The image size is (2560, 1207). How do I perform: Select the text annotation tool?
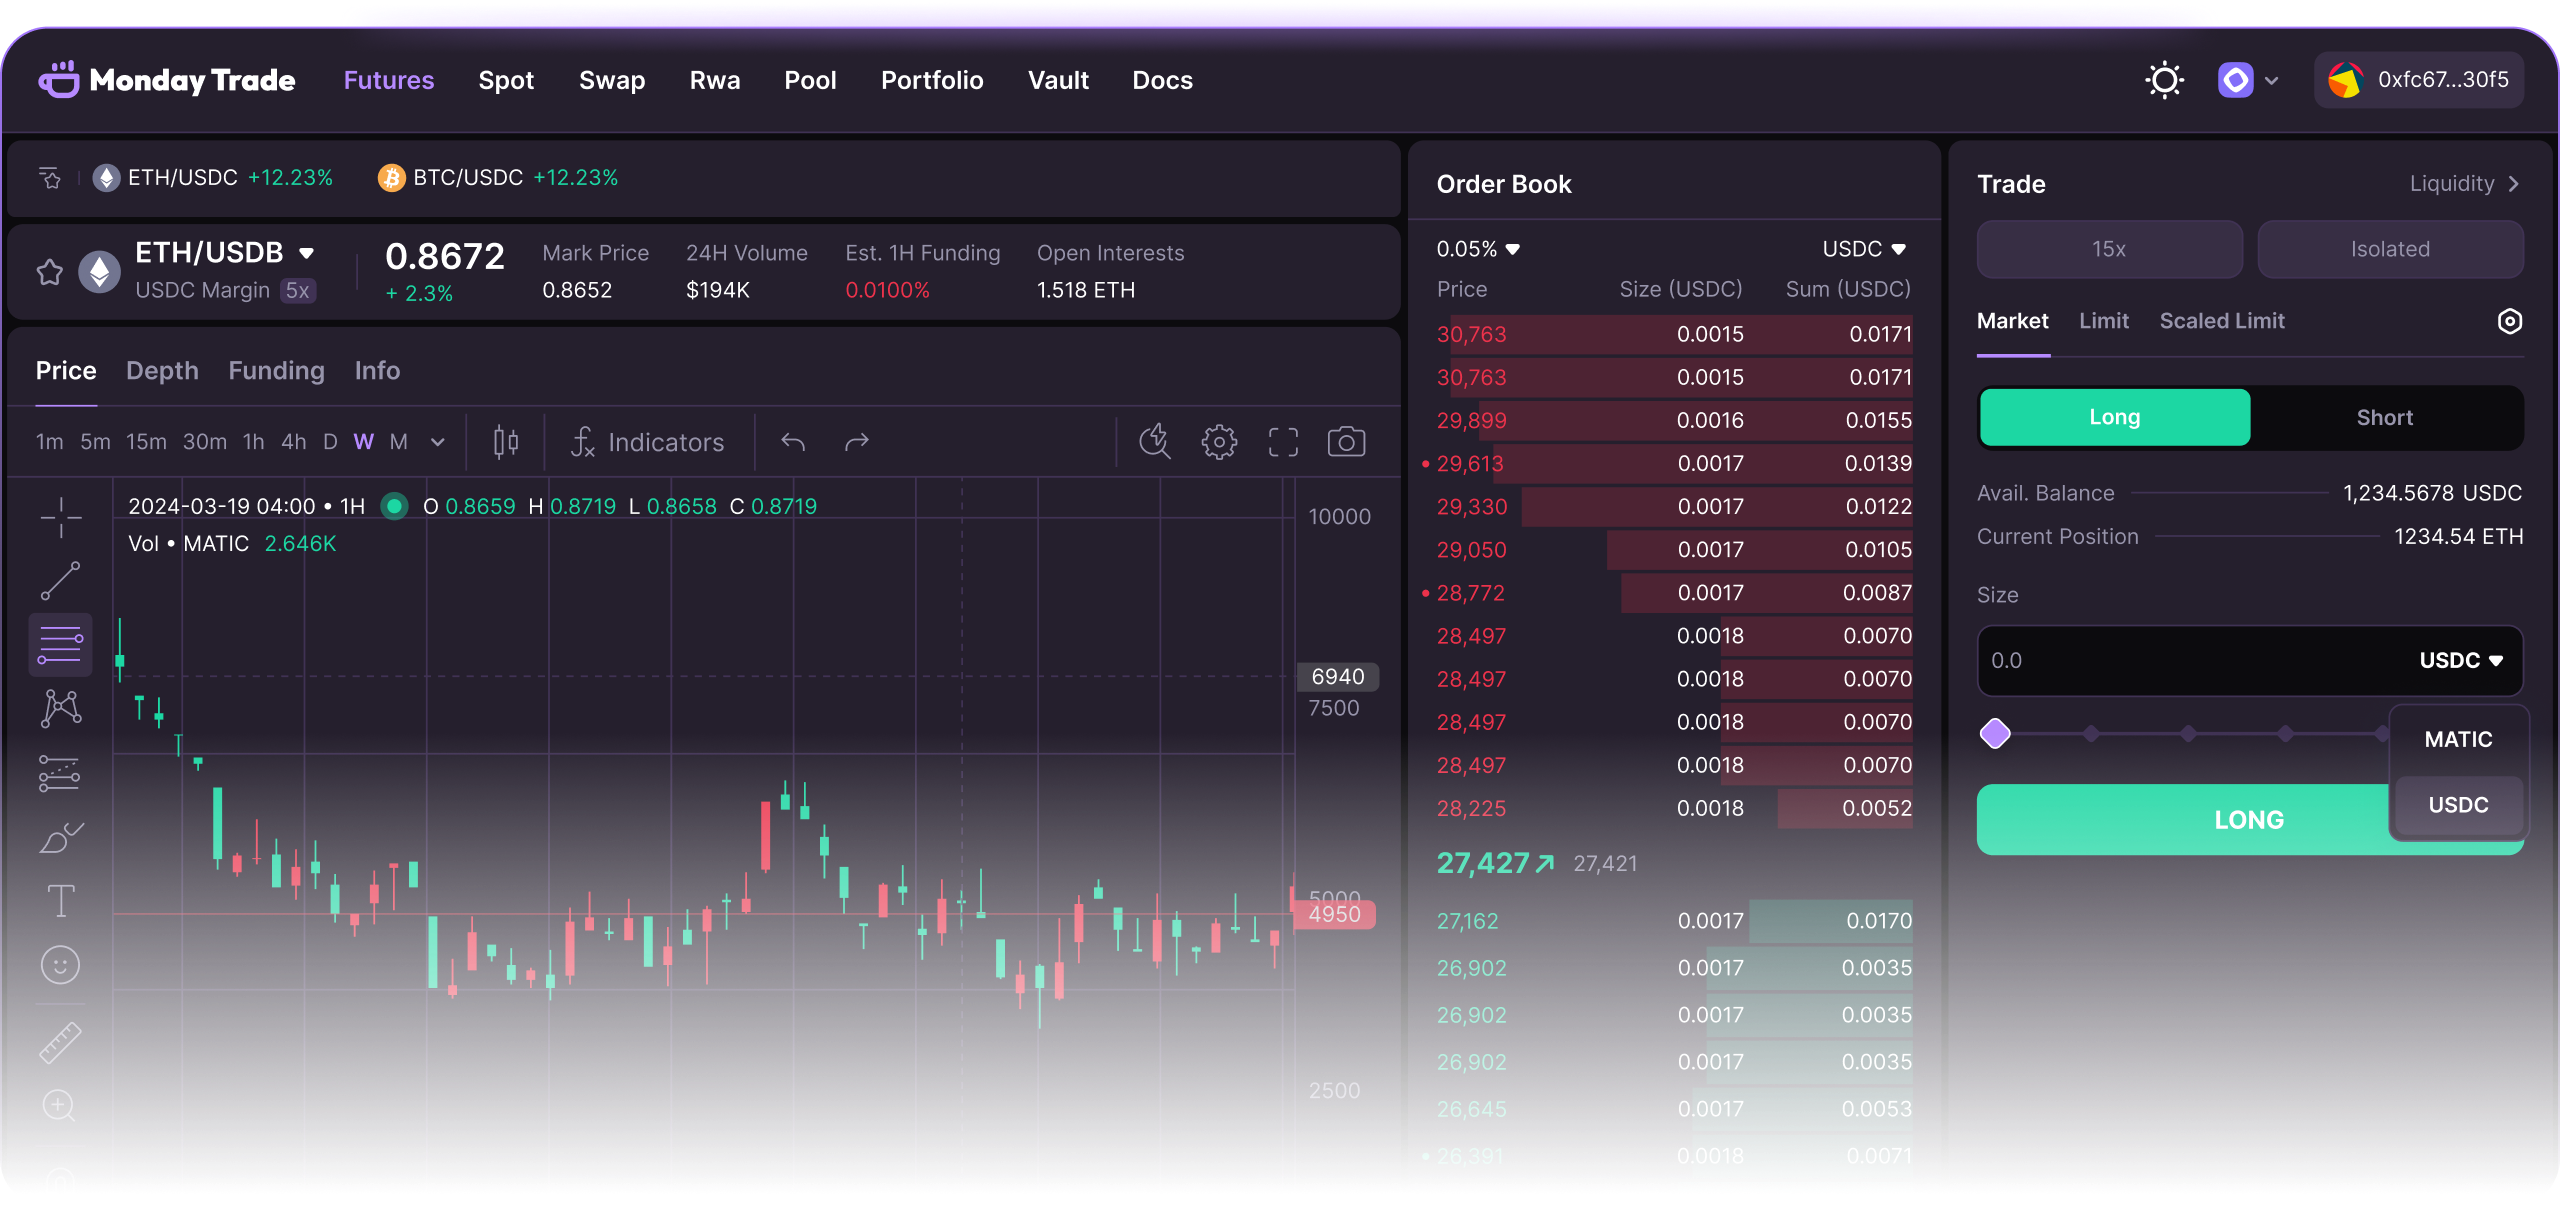[x=60, y=901]
